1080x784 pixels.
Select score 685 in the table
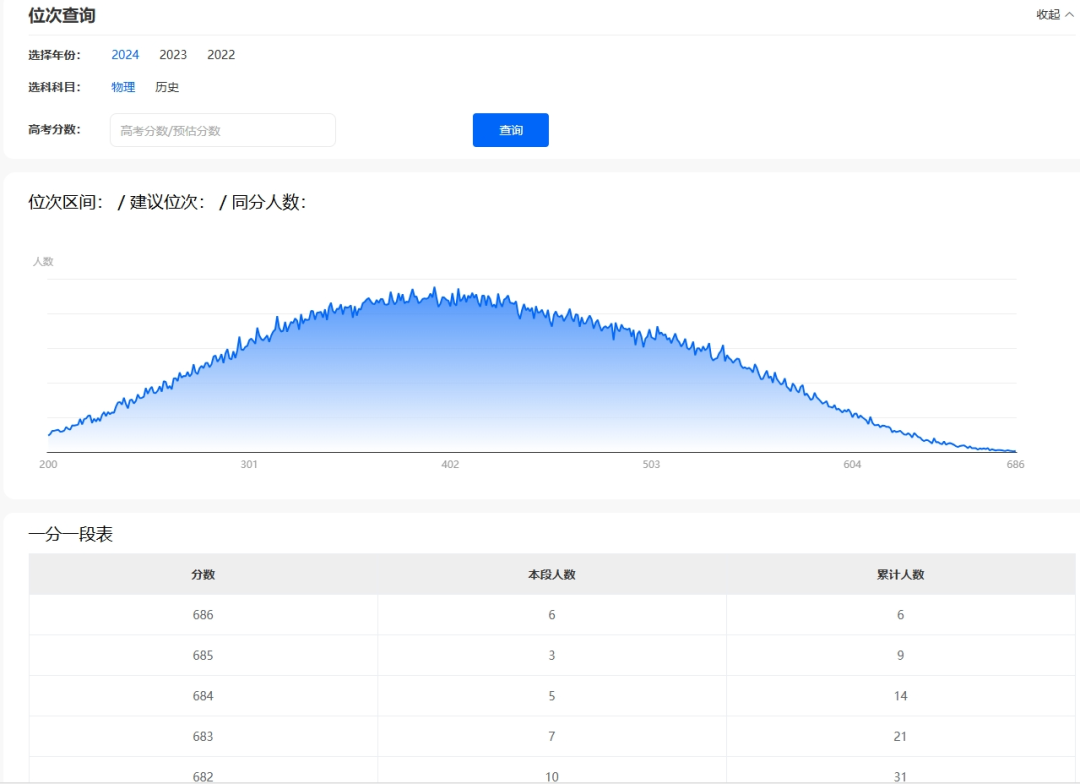point(203,656)
